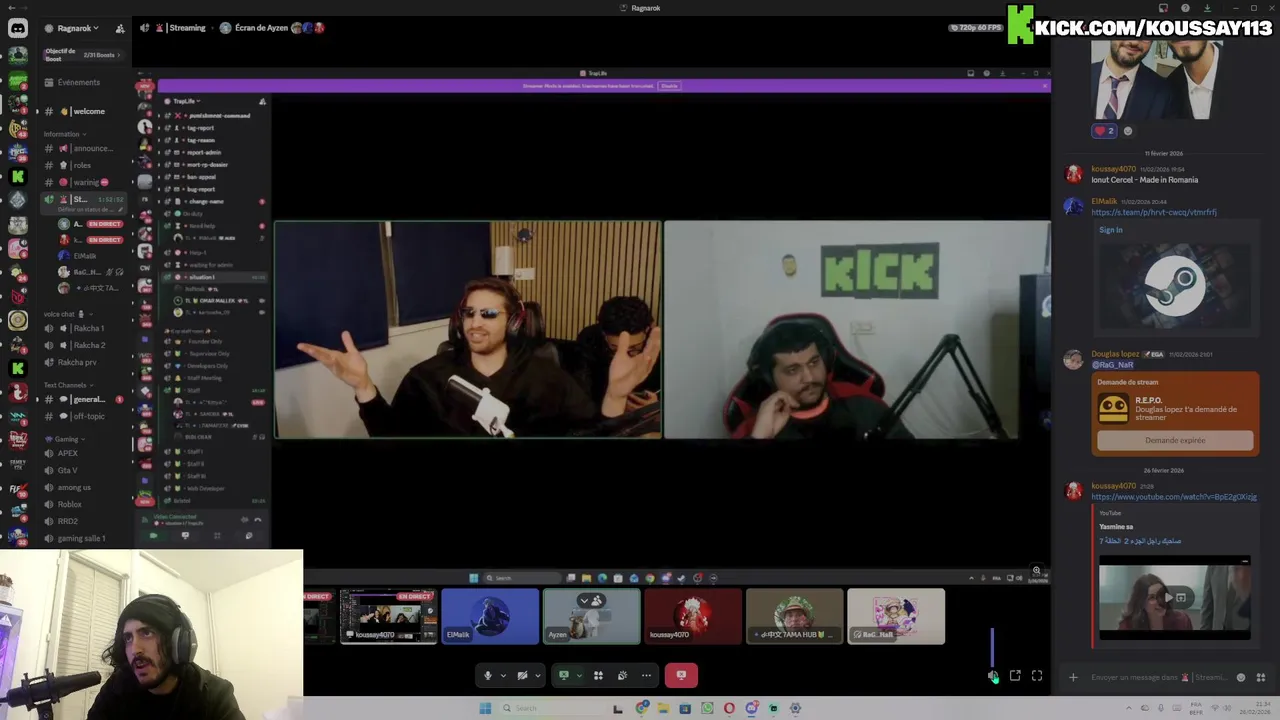Toggle screen share button
This screenshot has width=1280, height=720.
tap(564, 675)
